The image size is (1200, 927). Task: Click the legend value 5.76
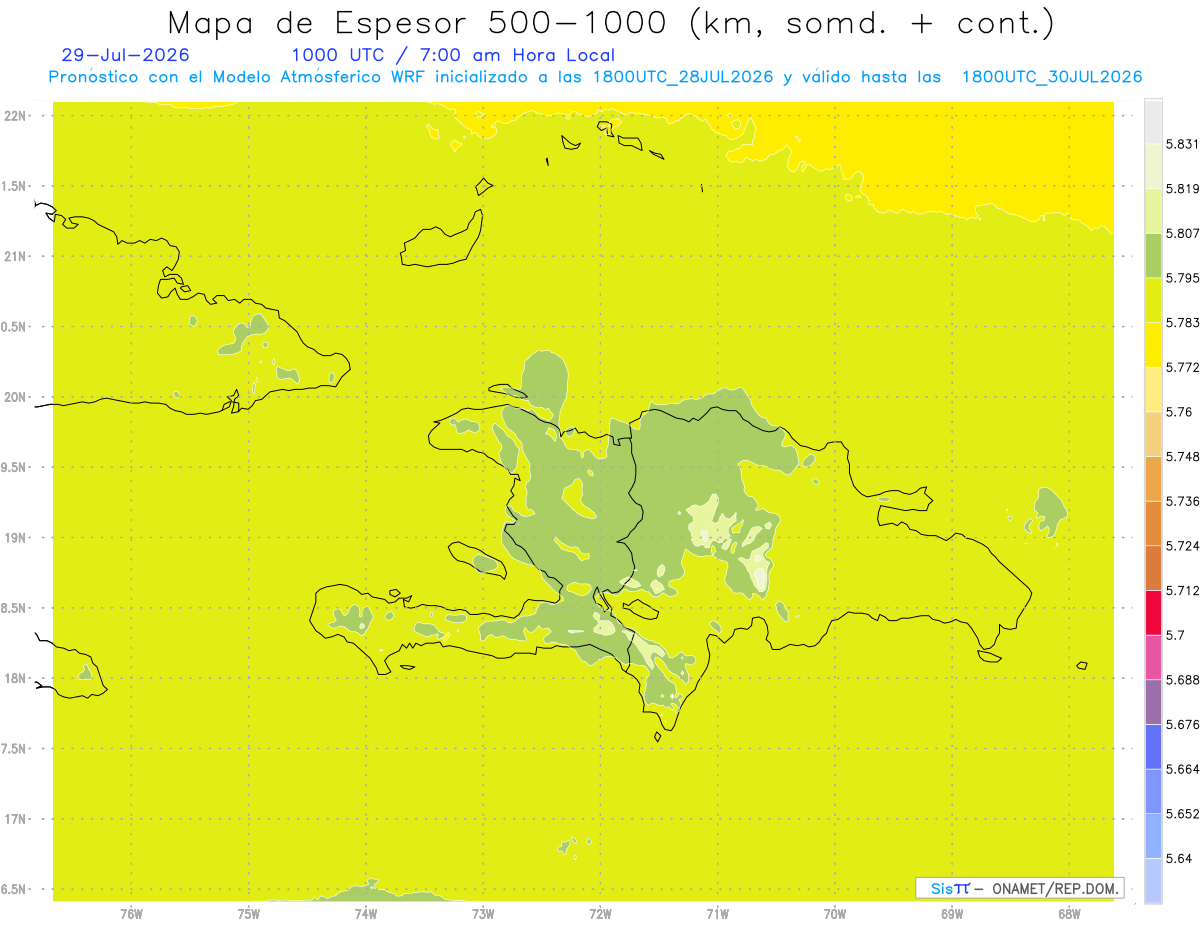pyautogui.click(x=1178, y=412)
